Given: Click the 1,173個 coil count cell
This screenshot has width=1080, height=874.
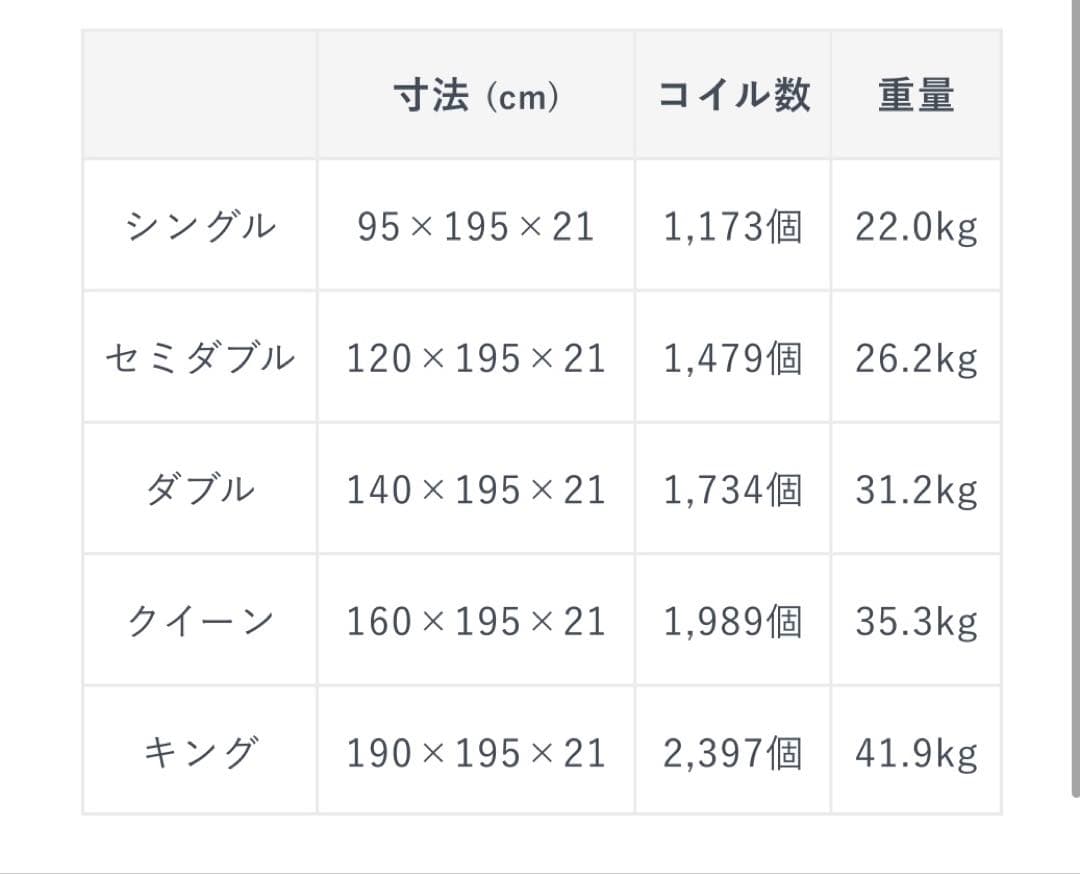Looking at the screenshot, I should [x=733, y=227].
